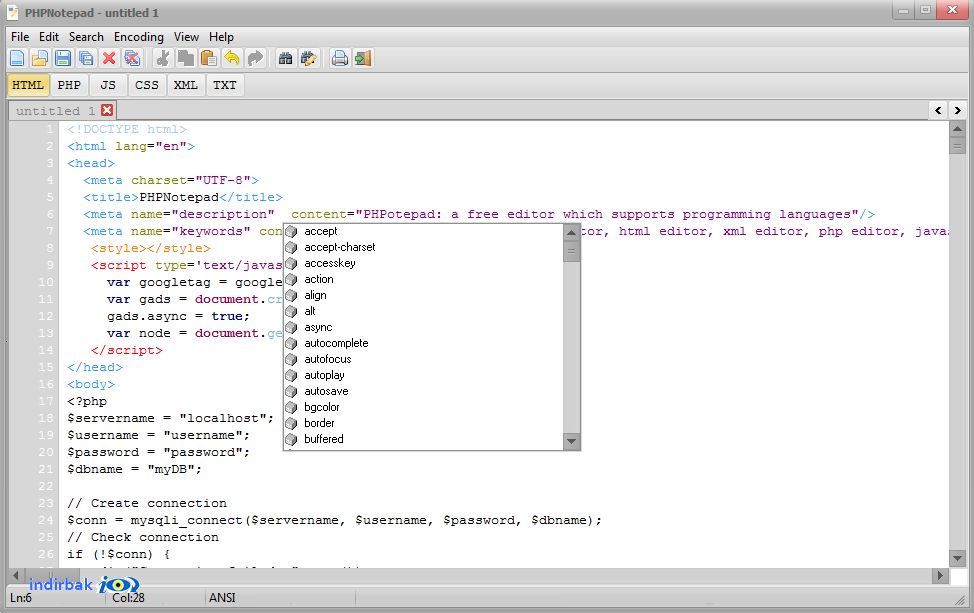The image size is (974, 613).
Task: Redo using the gray arrow icon
Action: coord(255,58)
